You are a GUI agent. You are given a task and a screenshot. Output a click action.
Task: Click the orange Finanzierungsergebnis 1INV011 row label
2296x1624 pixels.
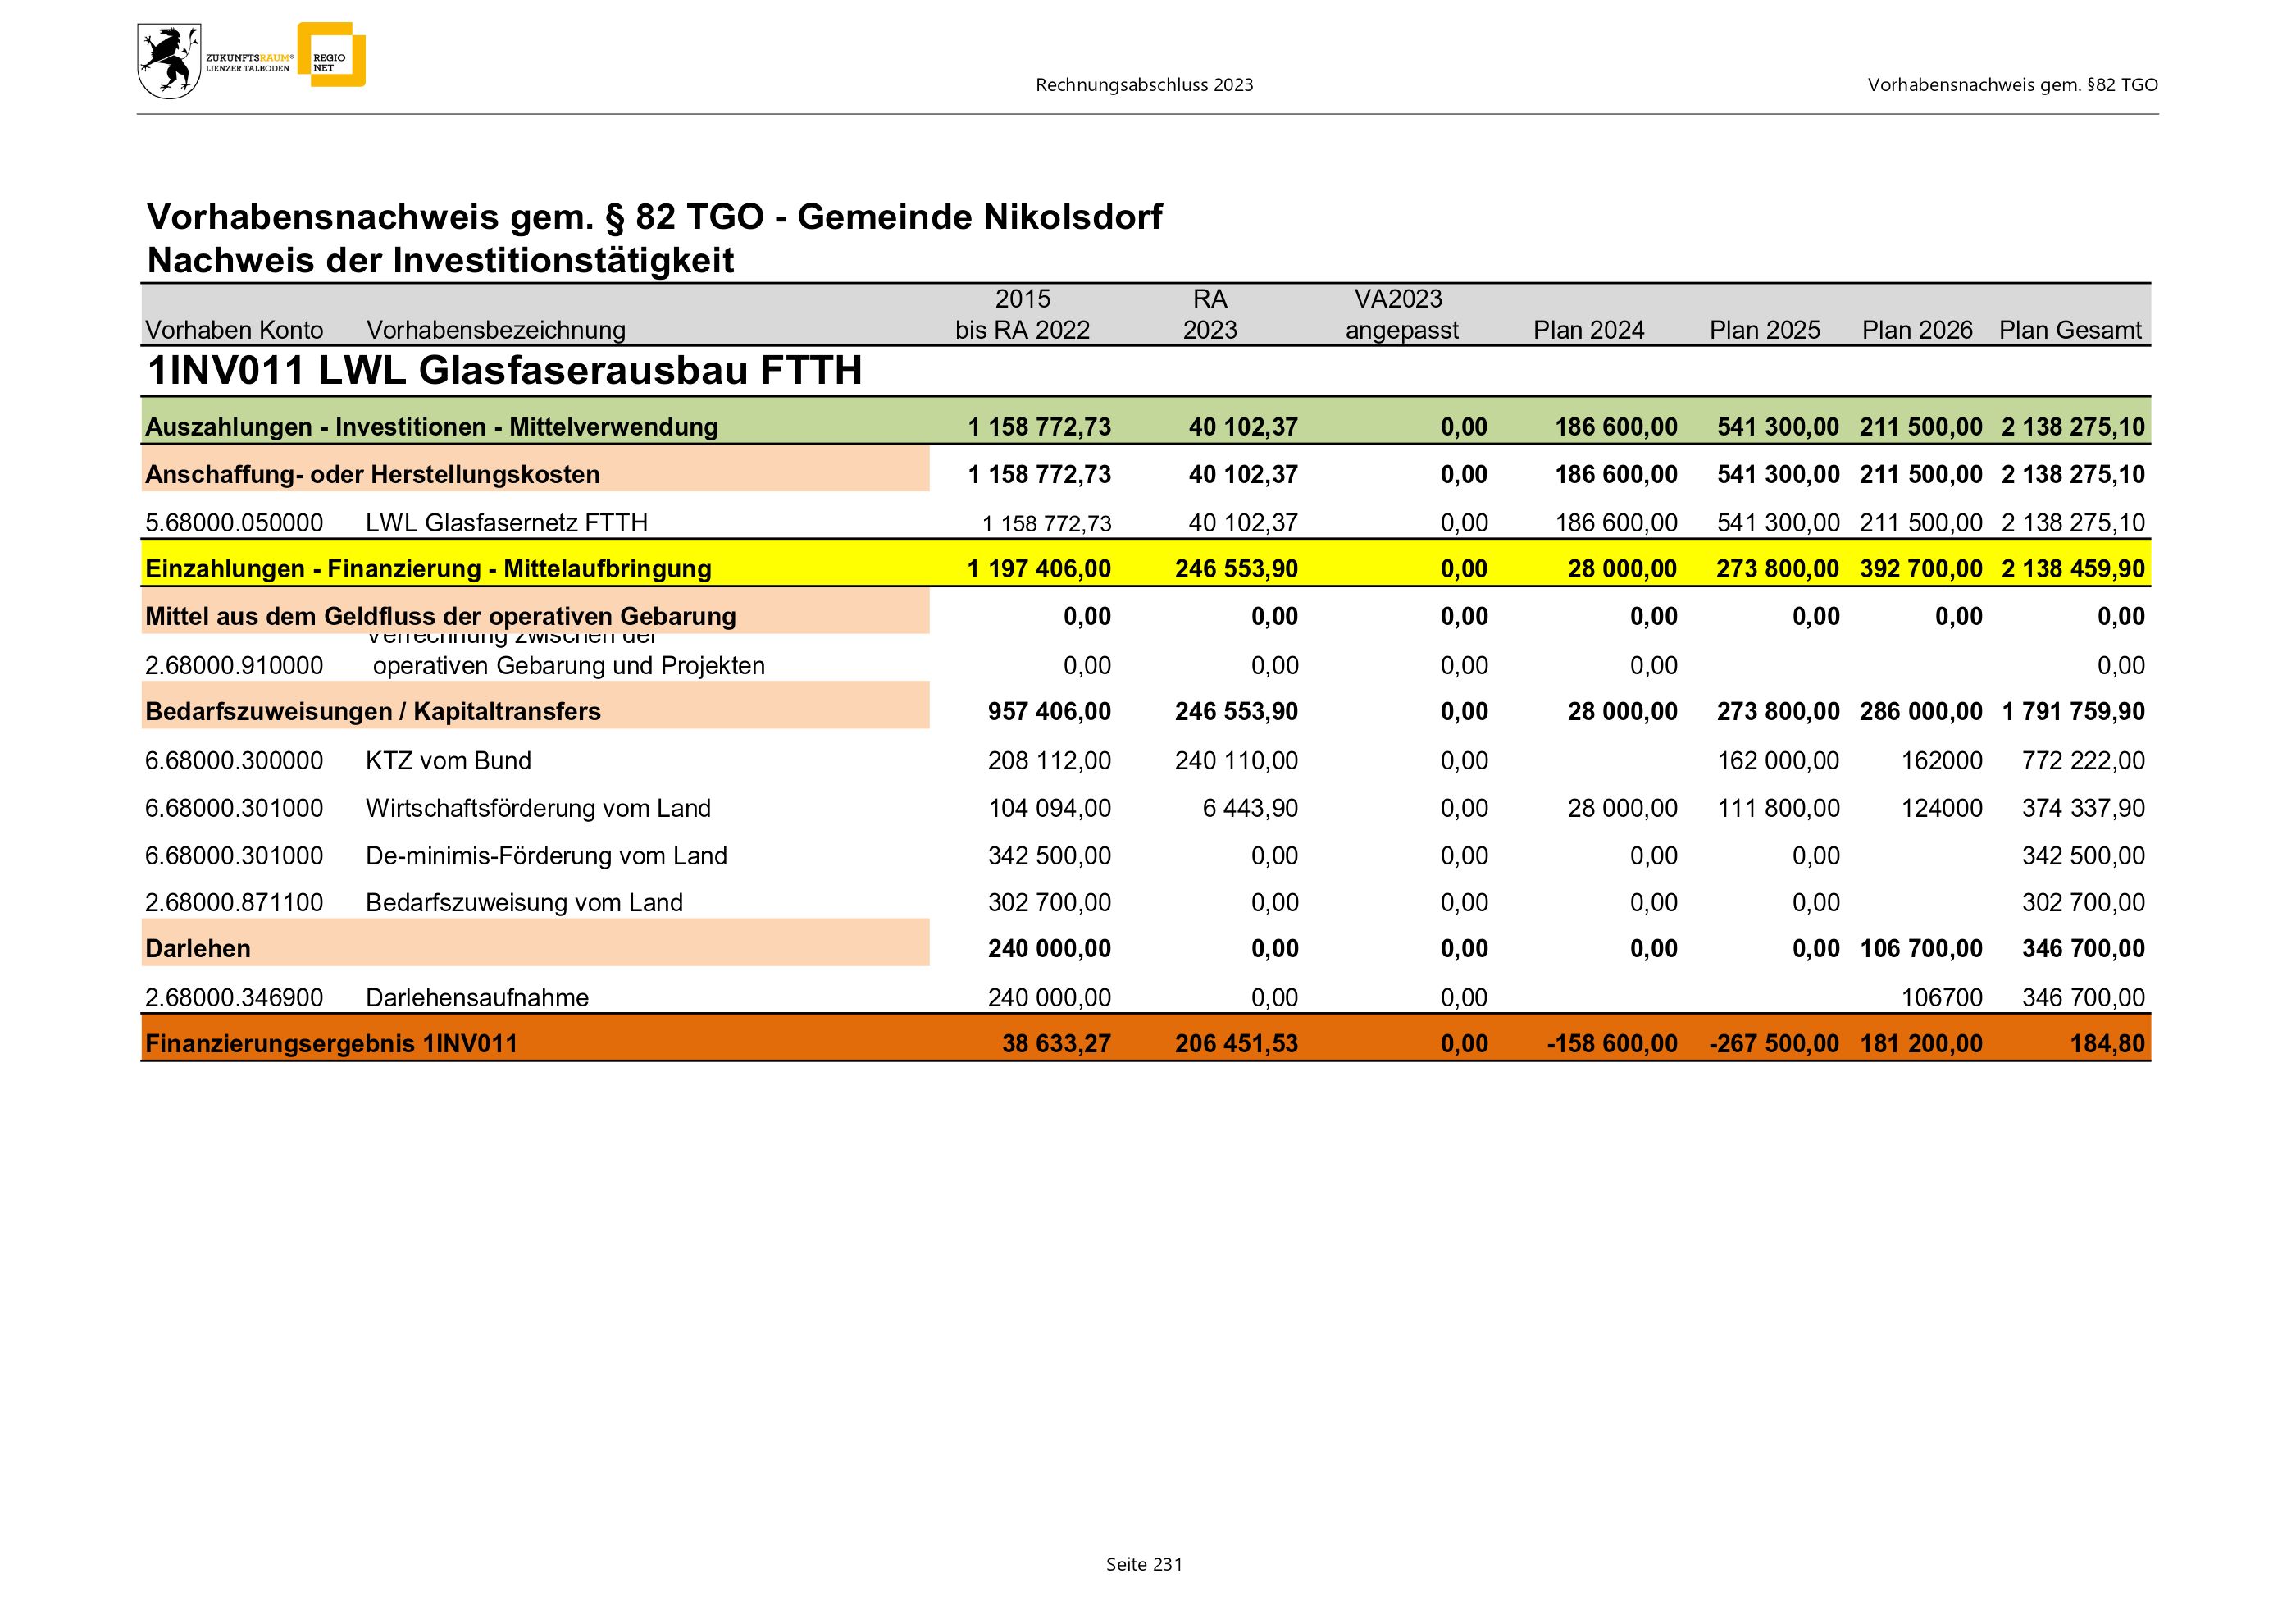point(331,1044)
